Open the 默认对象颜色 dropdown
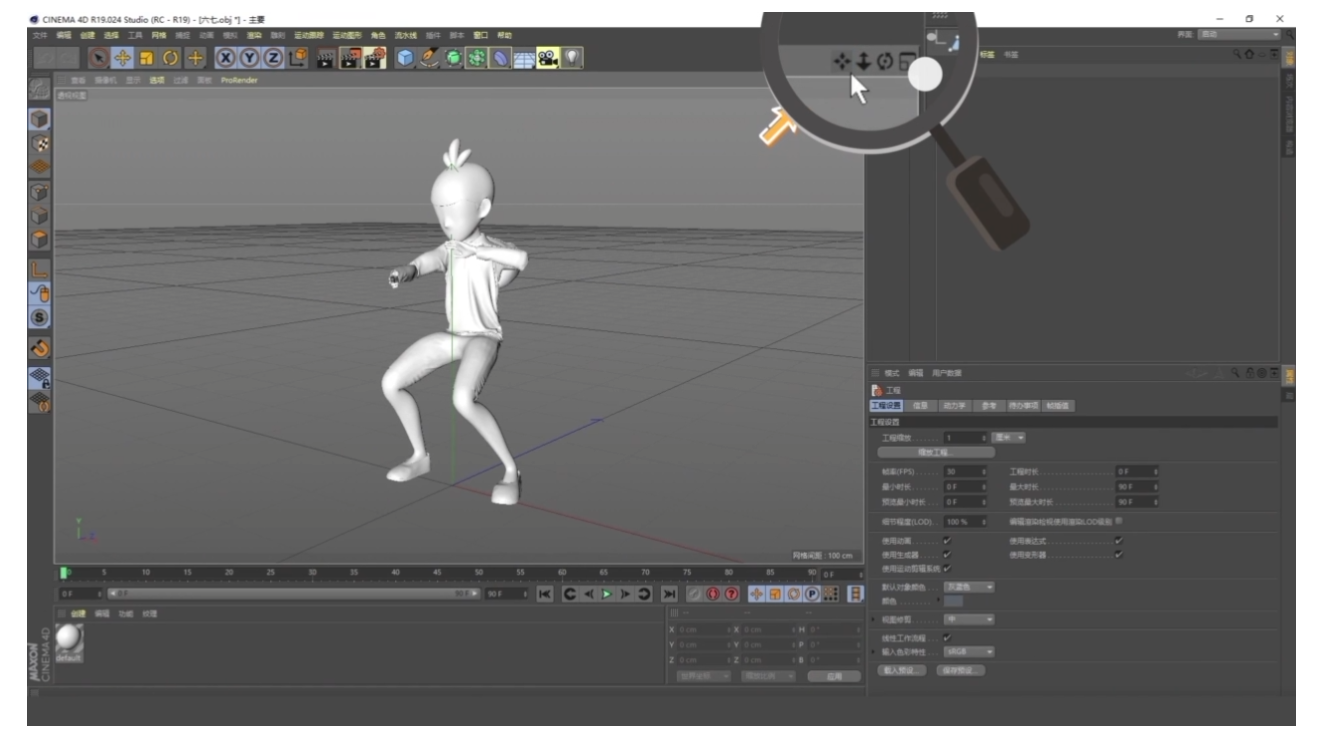Screen dimensions: 1327x747 (x=969, y=587)
